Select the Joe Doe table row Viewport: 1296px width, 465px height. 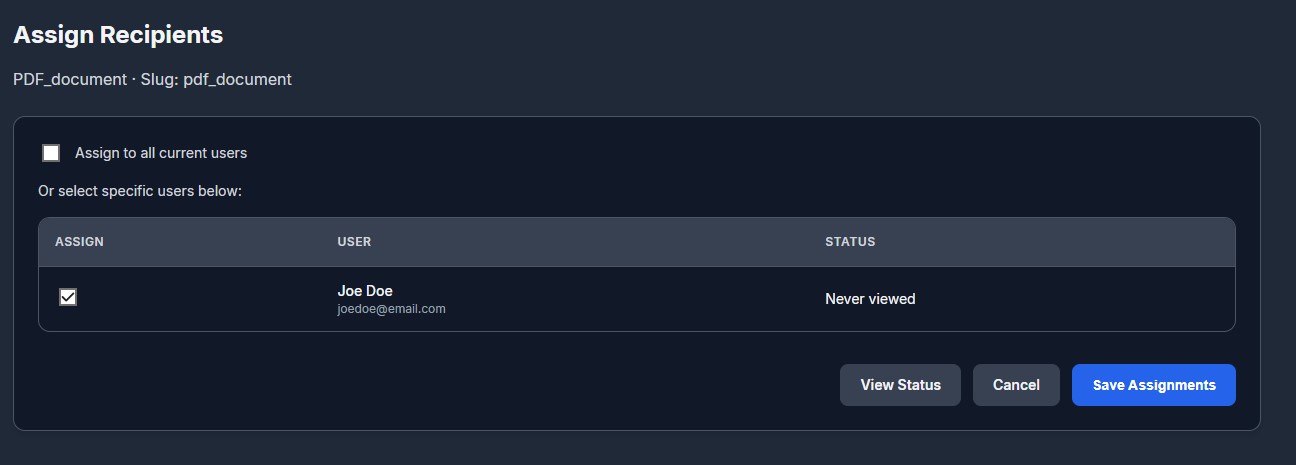pos(637,299)
